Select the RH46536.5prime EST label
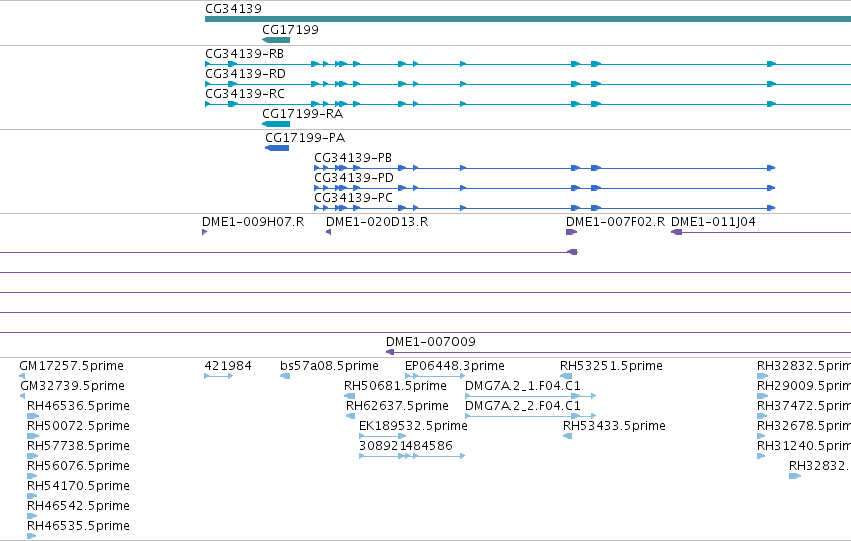This screenshot has height=541, width=851. point(78,406)
